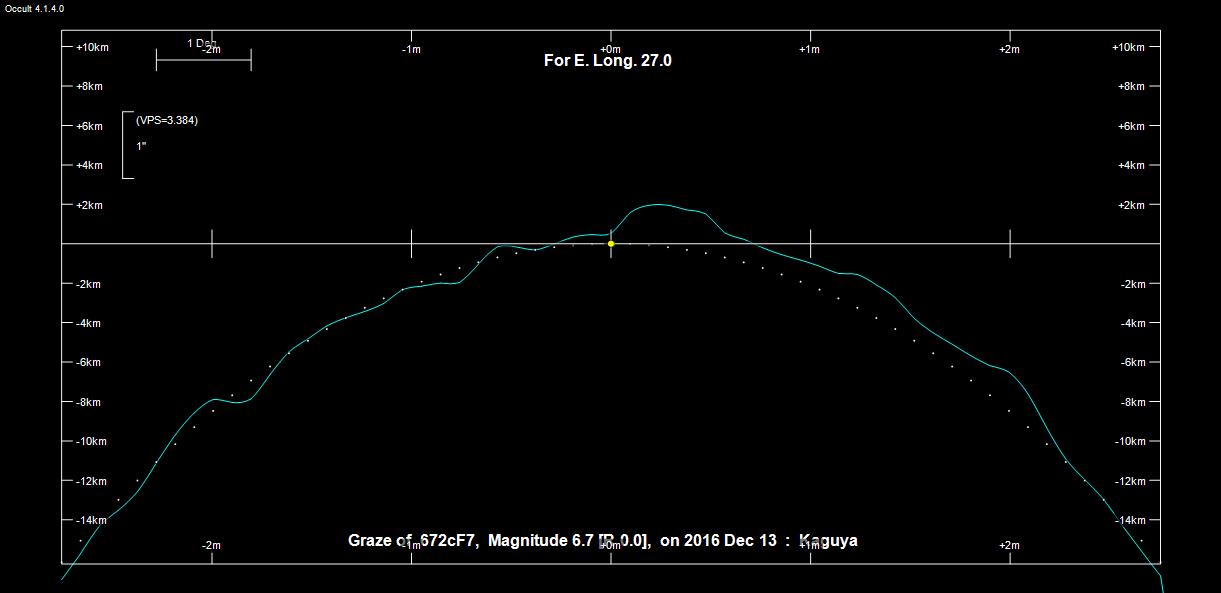The height and width of the screenshot is (593, 1221).
Task: Click the graze caption text at bottom
Action: point(602,541)
